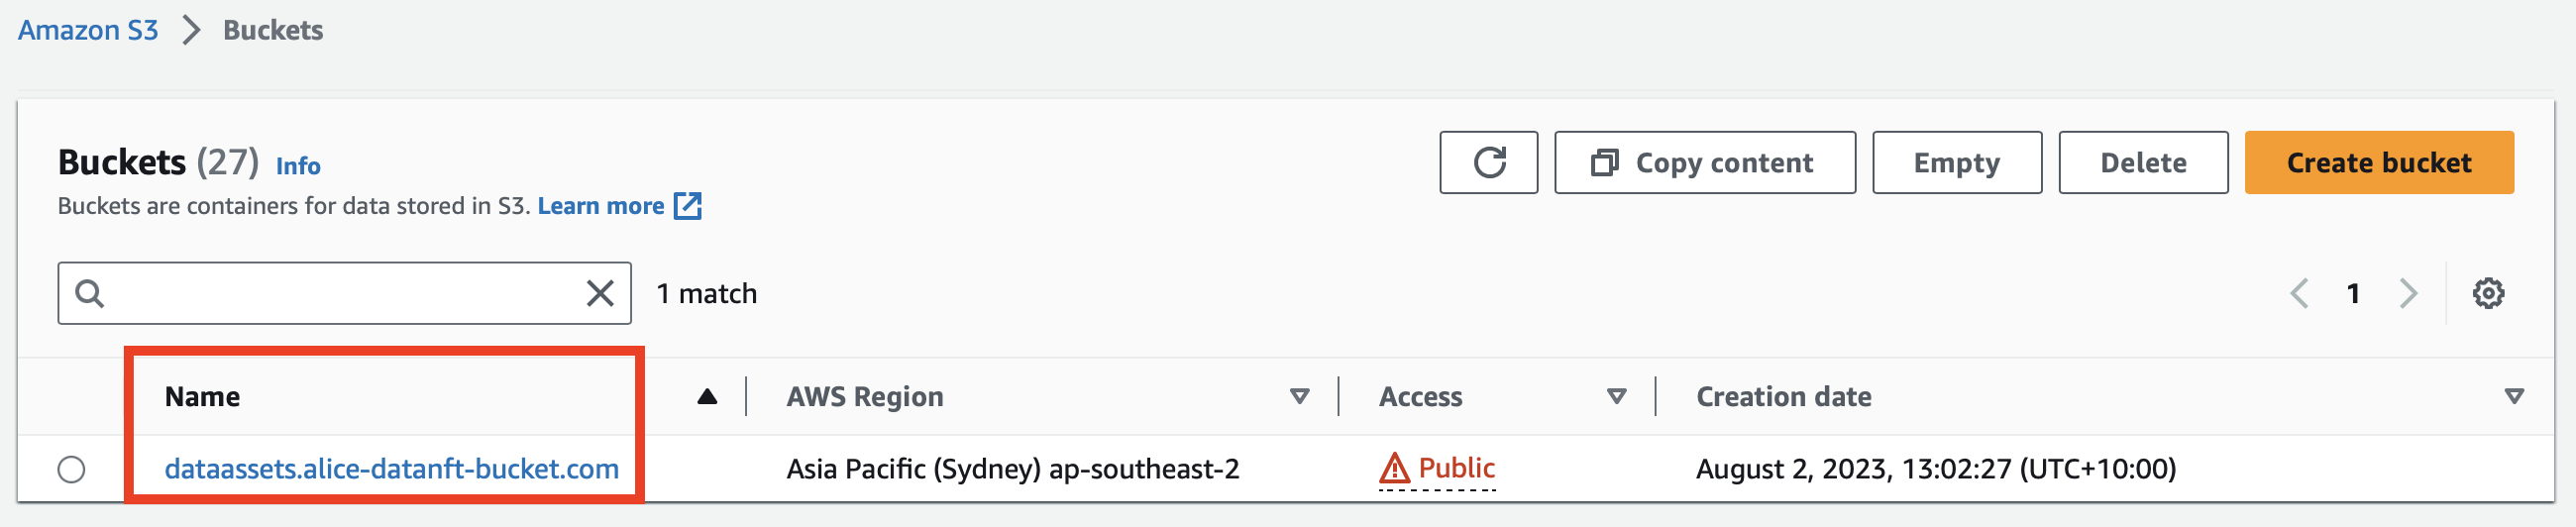Sort by Access column arrow

coord(1616,396)
